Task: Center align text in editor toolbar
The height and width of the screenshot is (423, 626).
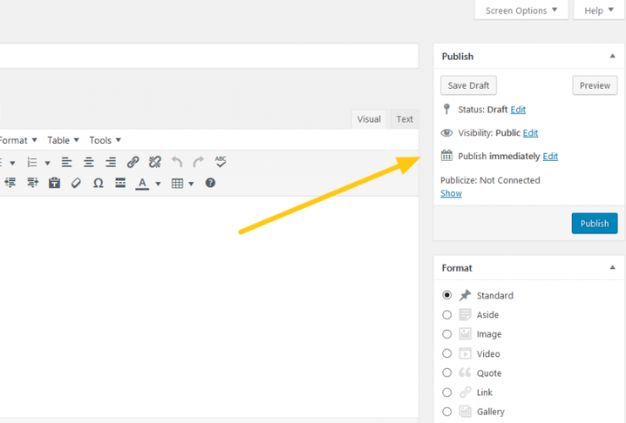Action: tap(89, 162)
